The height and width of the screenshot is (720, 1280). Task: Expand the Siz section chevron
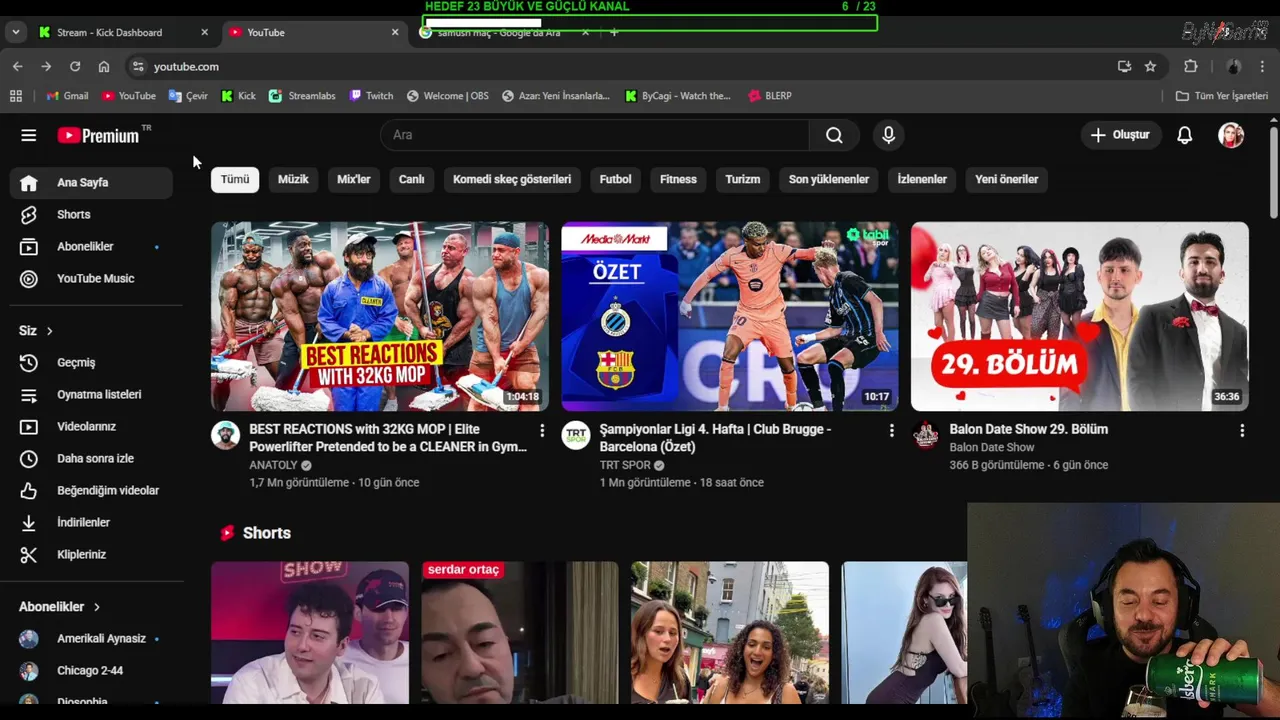(x=49, y=331)
